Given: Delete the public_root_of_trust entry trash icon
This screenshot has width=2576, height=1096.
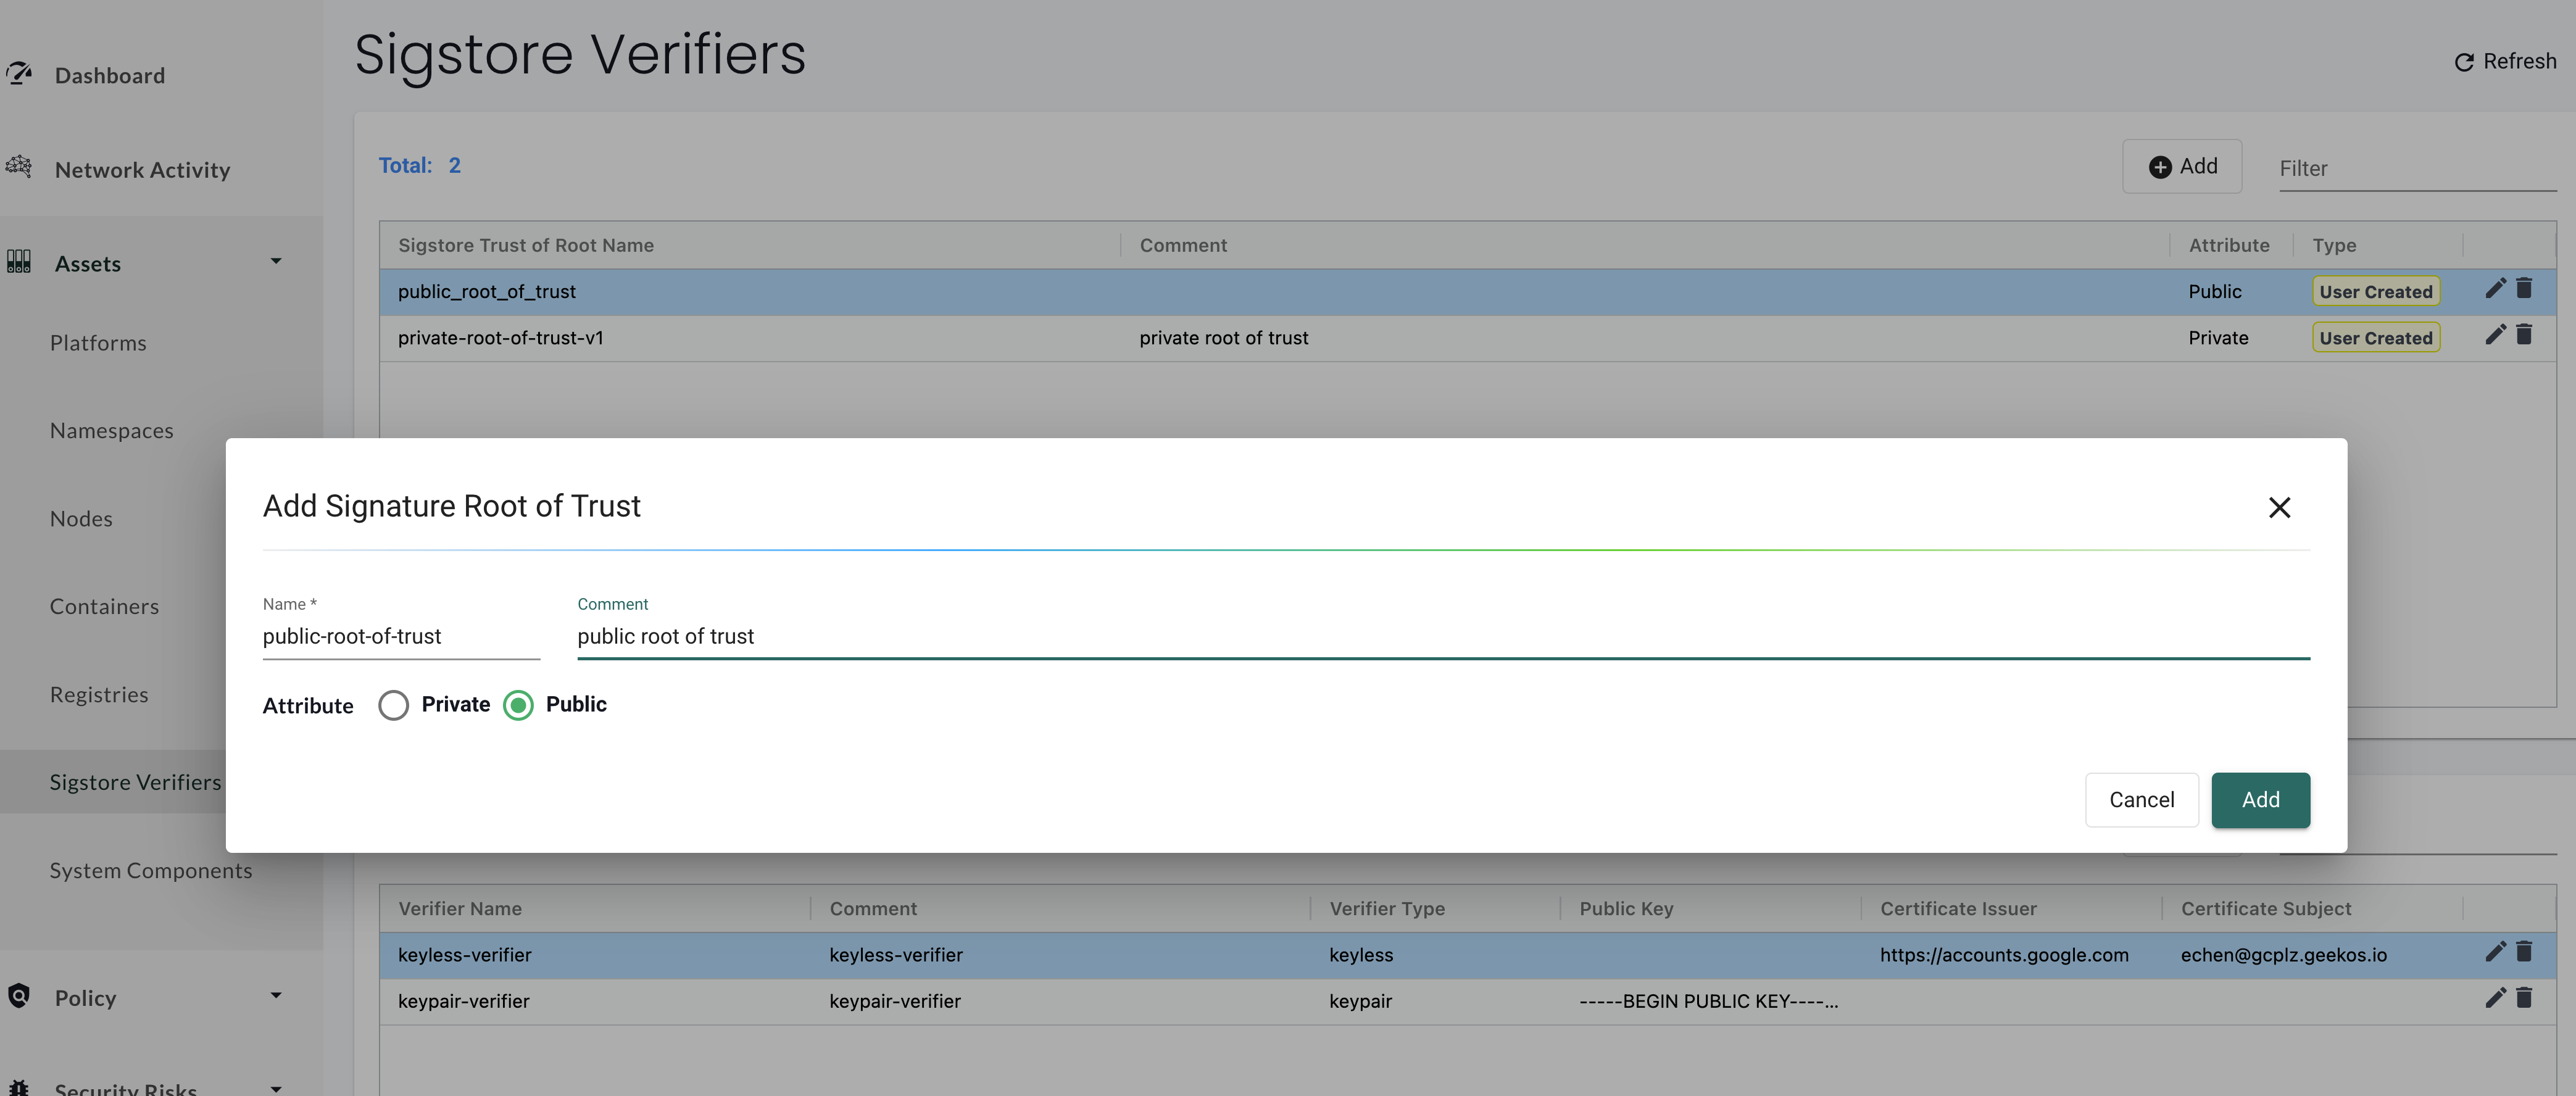Looking at the screenshot, I should point(2524,289).
